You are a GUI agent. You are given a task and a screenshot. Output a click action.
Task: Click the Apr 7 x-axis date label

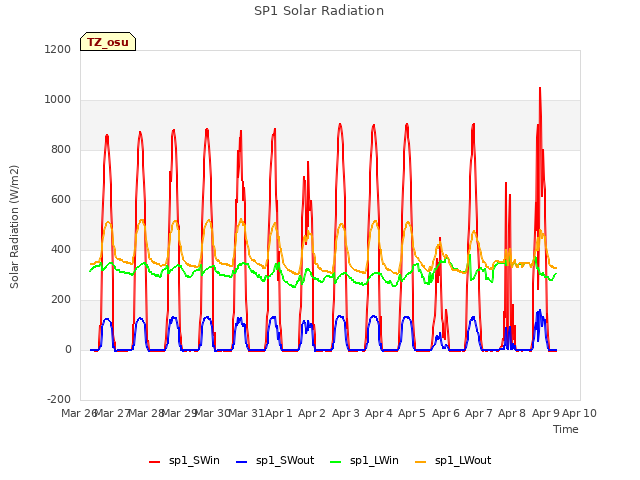pos(478,413)
